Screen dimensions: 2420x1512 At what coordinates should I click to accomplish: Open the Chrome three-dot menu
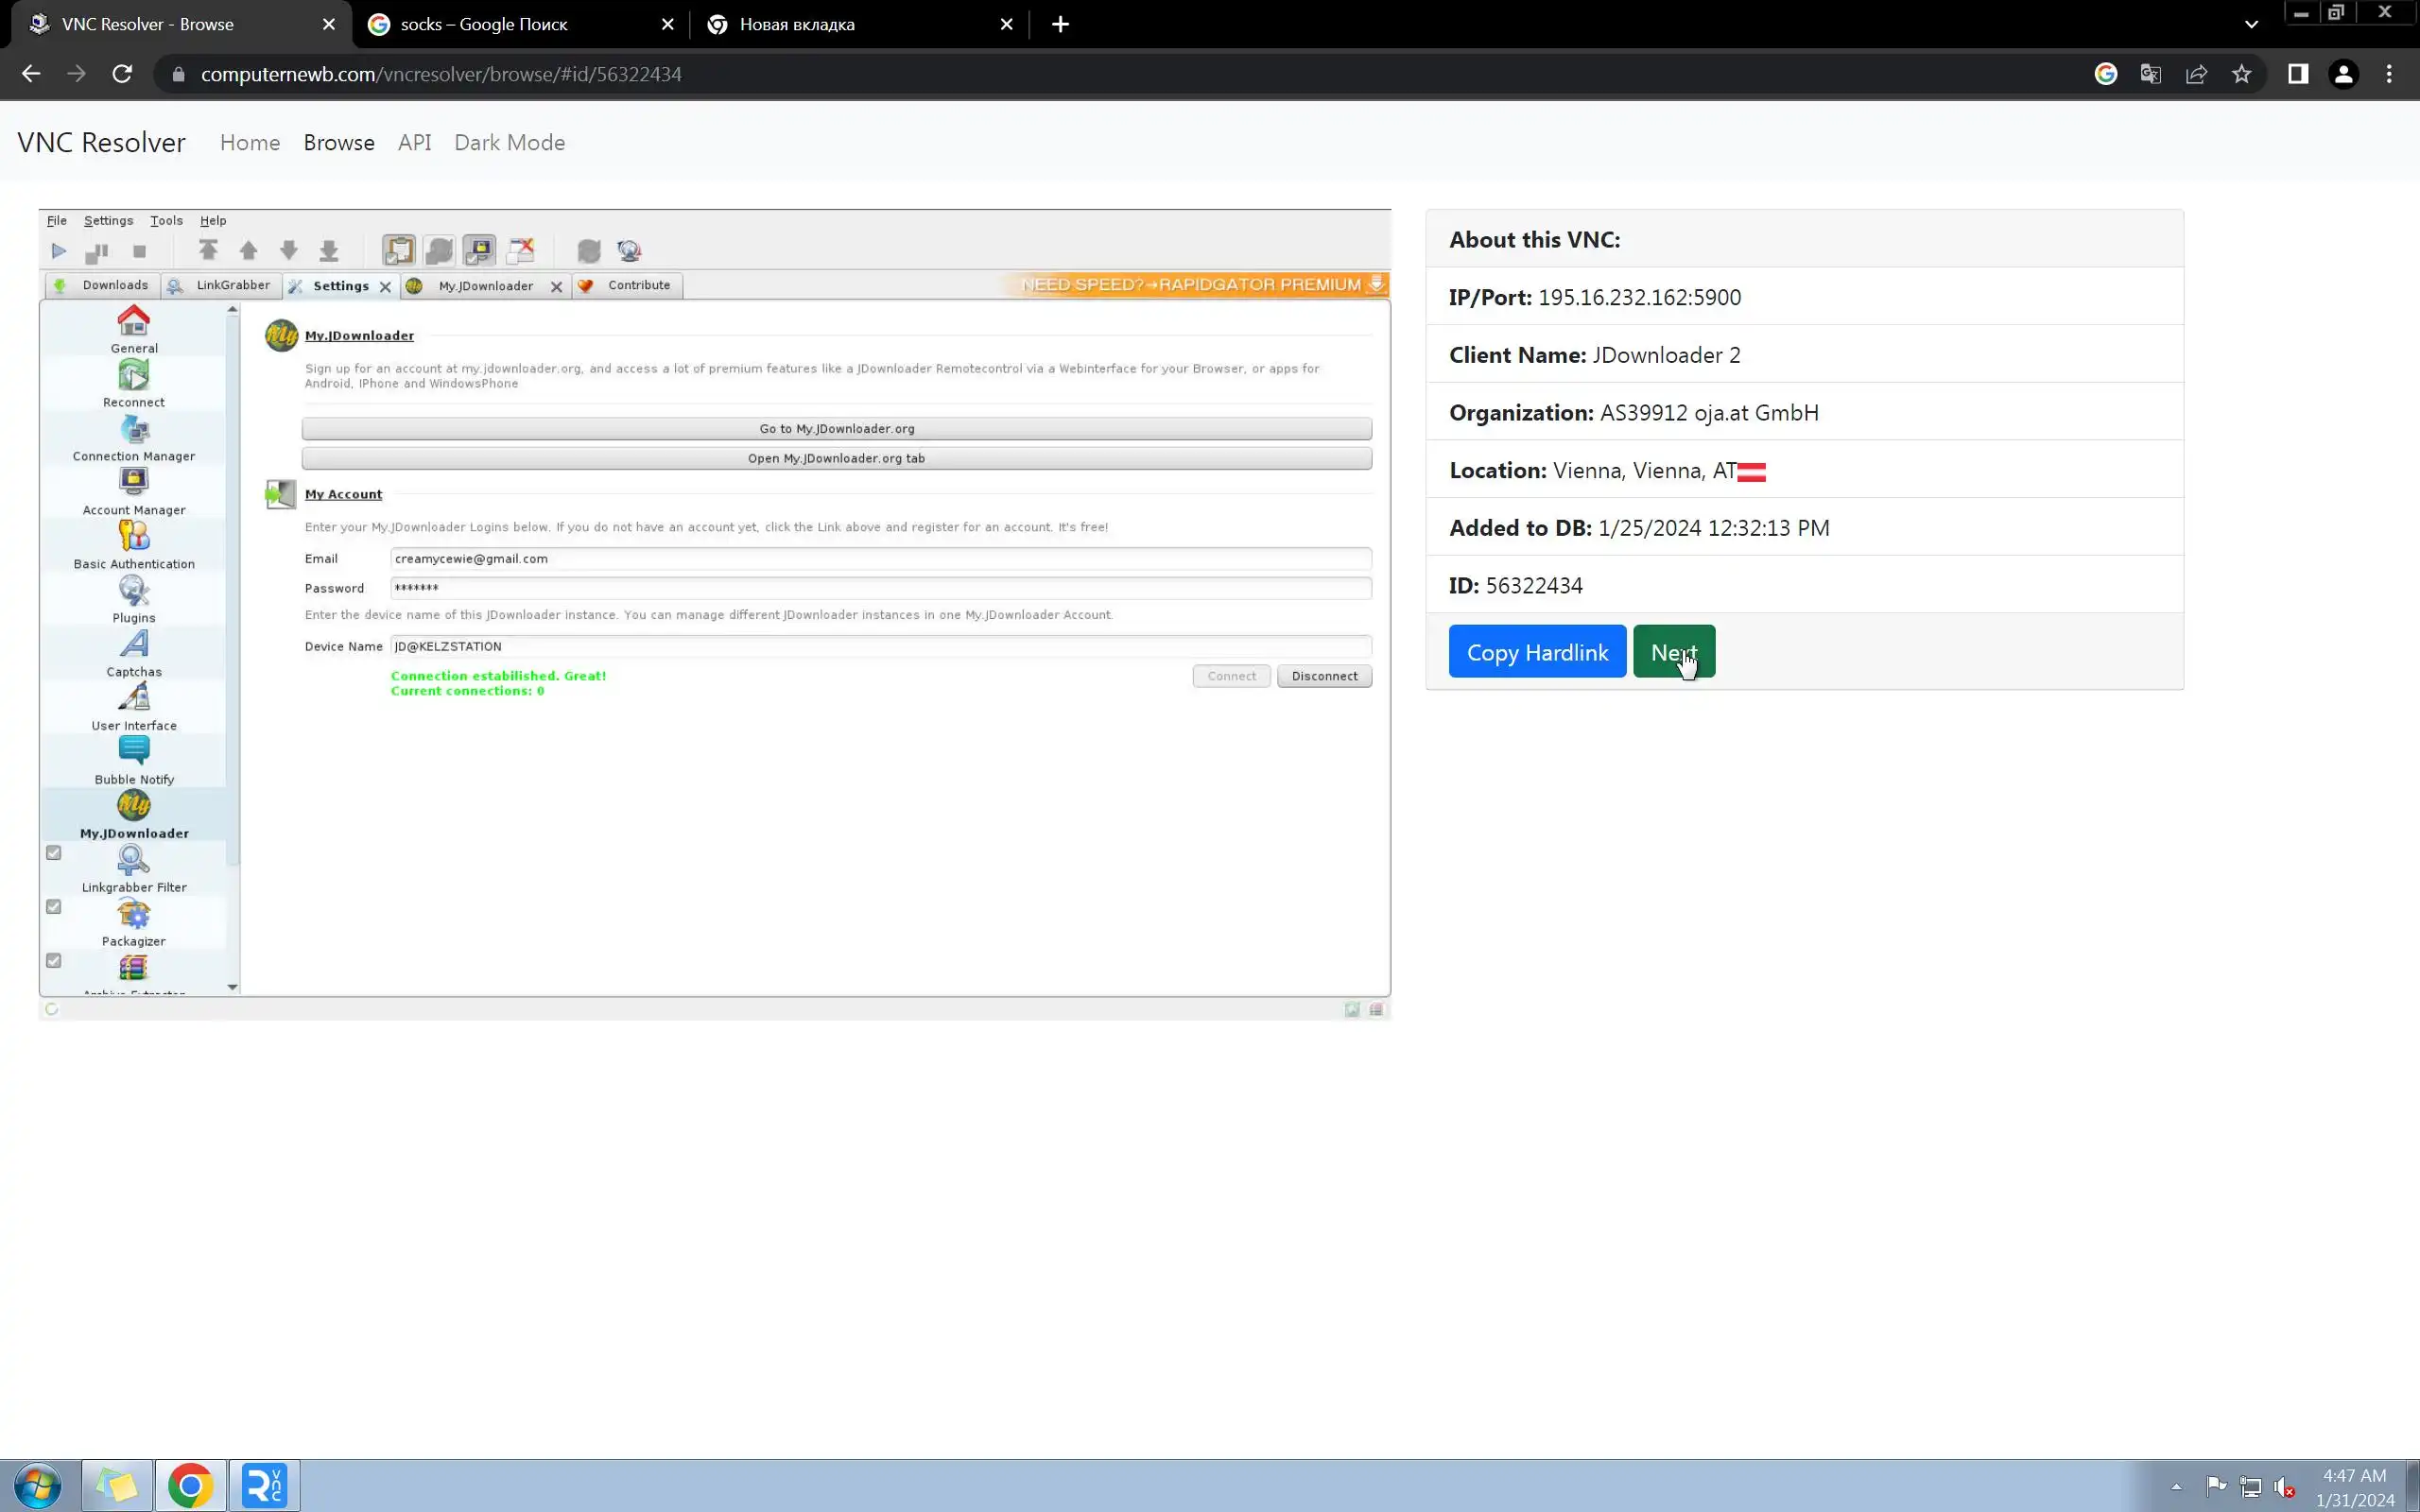tap(2388, 74)
